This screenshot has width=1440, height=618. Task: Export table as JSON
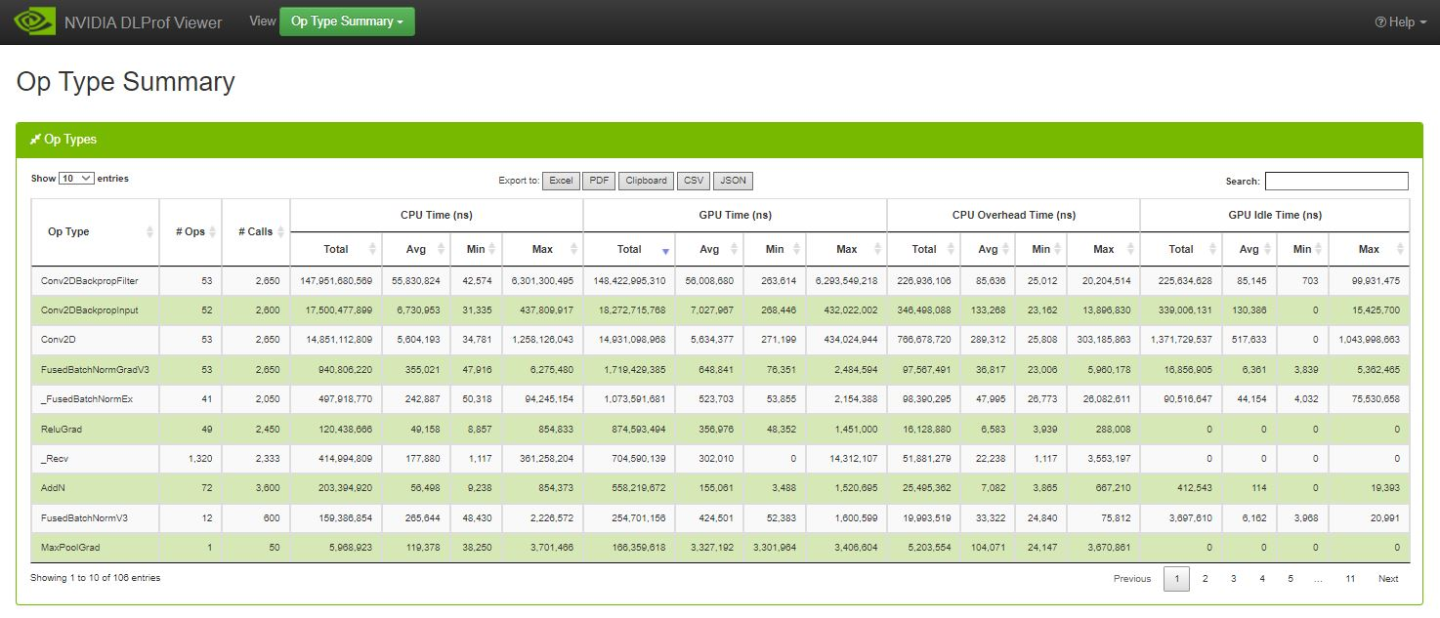733,181
